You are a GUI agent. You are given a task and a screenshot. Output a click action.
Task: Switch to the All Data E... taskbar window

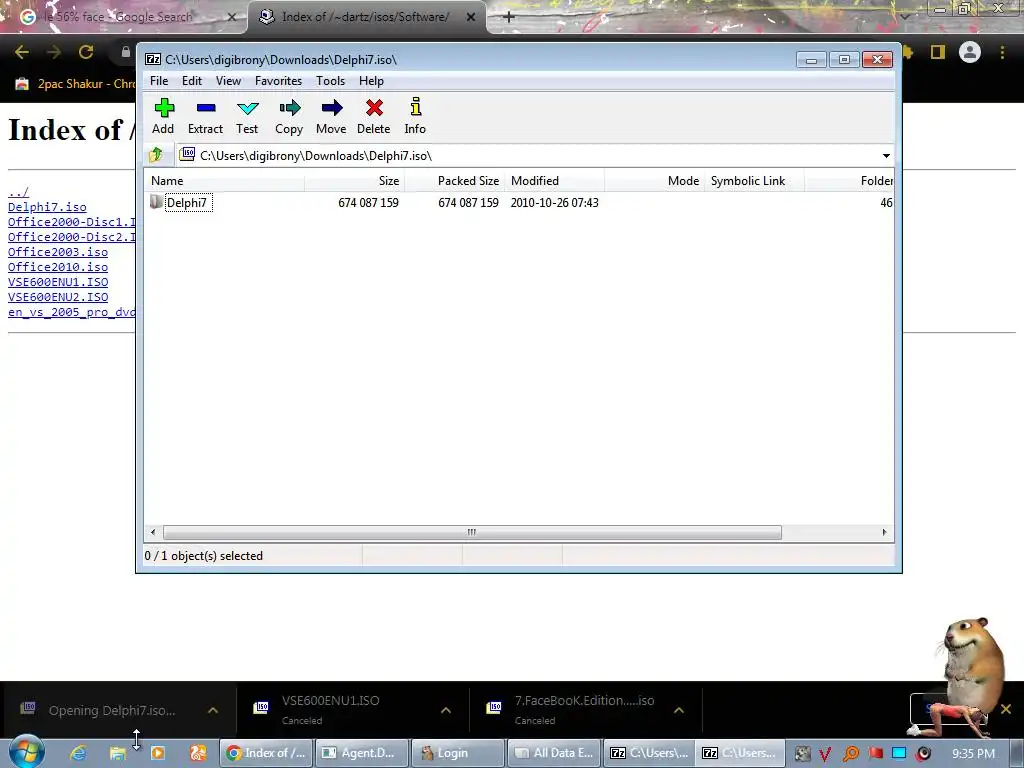[x=554, y=753]
